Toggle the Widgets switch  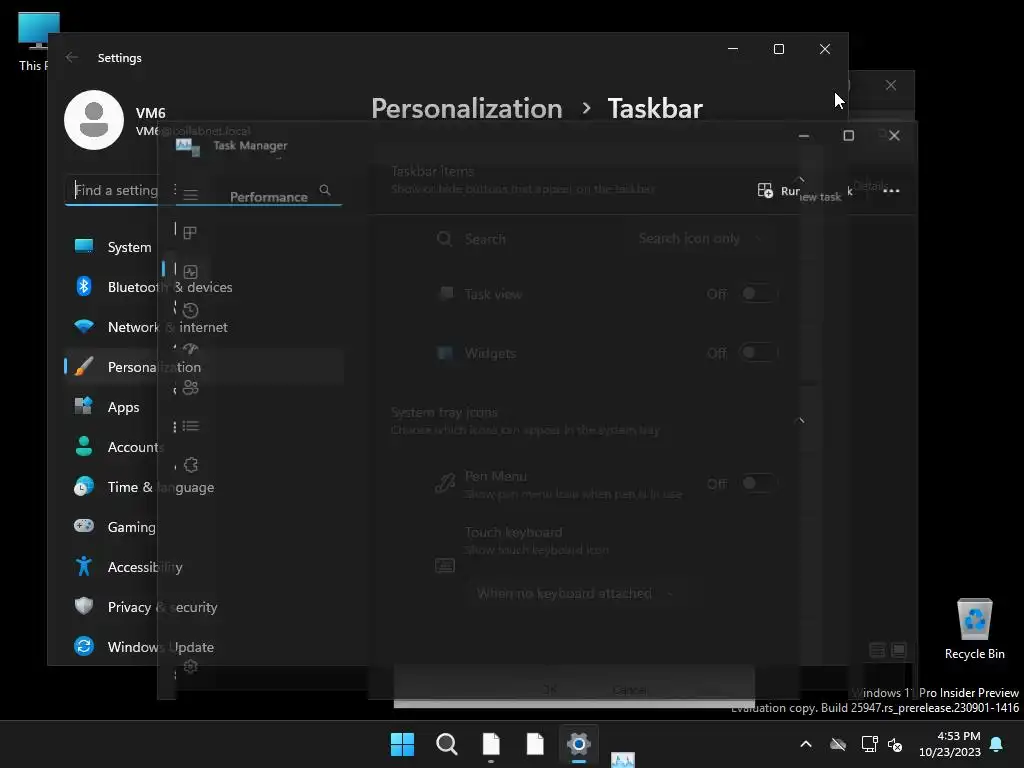click(x=758, y=353)
